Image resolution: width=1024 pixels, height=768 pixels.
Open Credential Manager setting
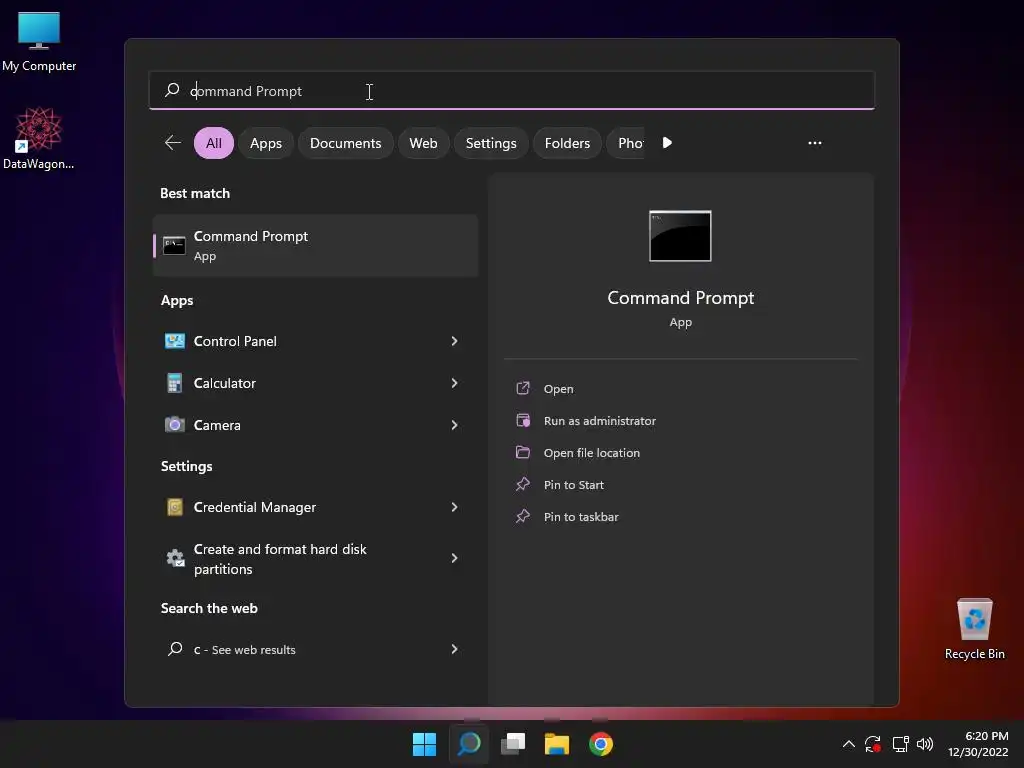[x=315, y=507]
